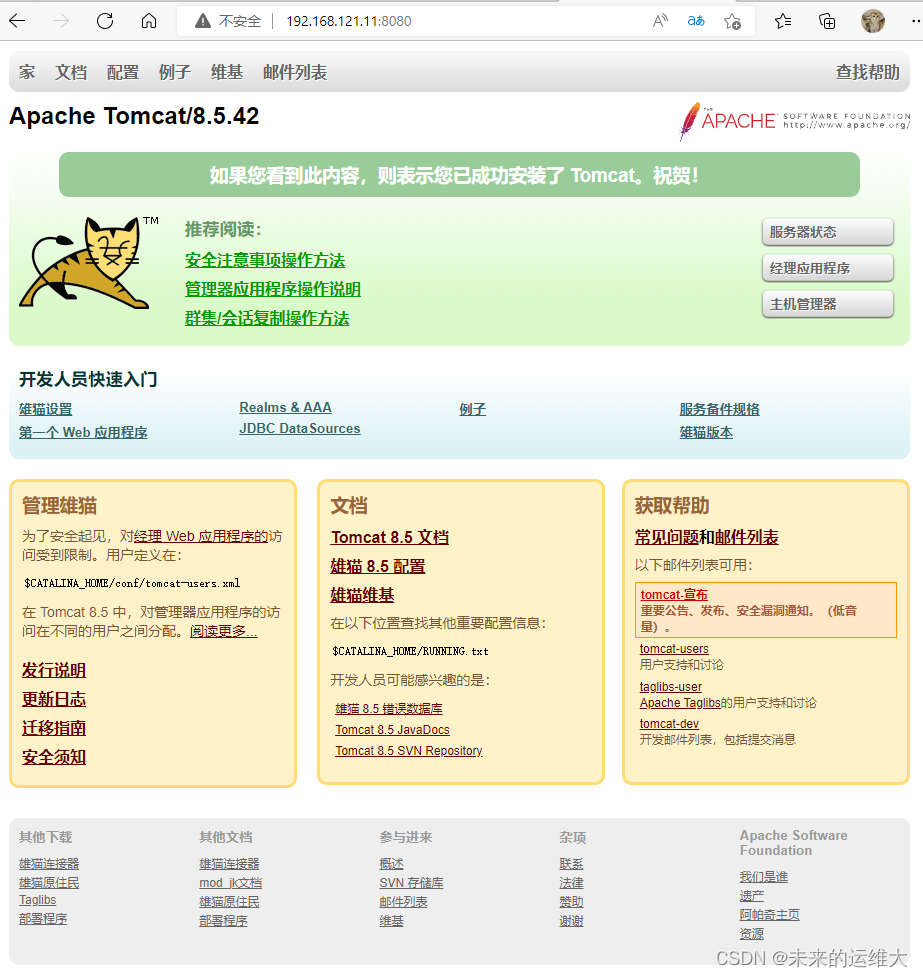Open the tomcat-宣布 mailing list link
The height and width of the screenshot is (977, 923).
pos(674,594)
